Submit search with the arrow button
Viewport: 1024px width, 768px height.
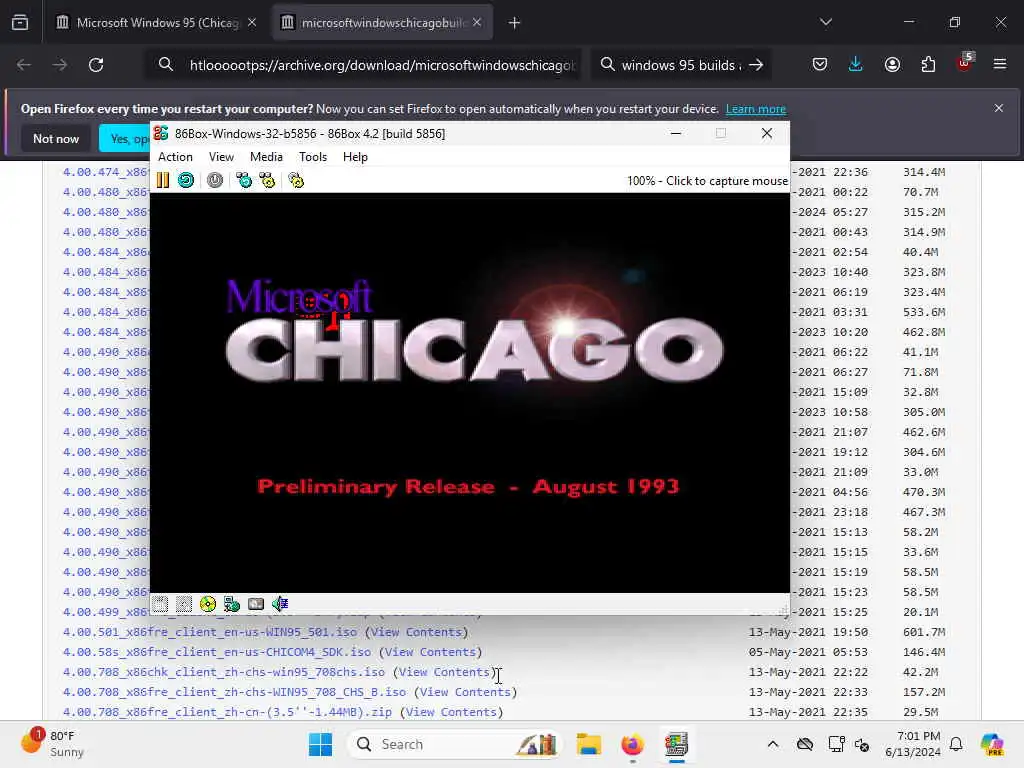coord(756,65)
